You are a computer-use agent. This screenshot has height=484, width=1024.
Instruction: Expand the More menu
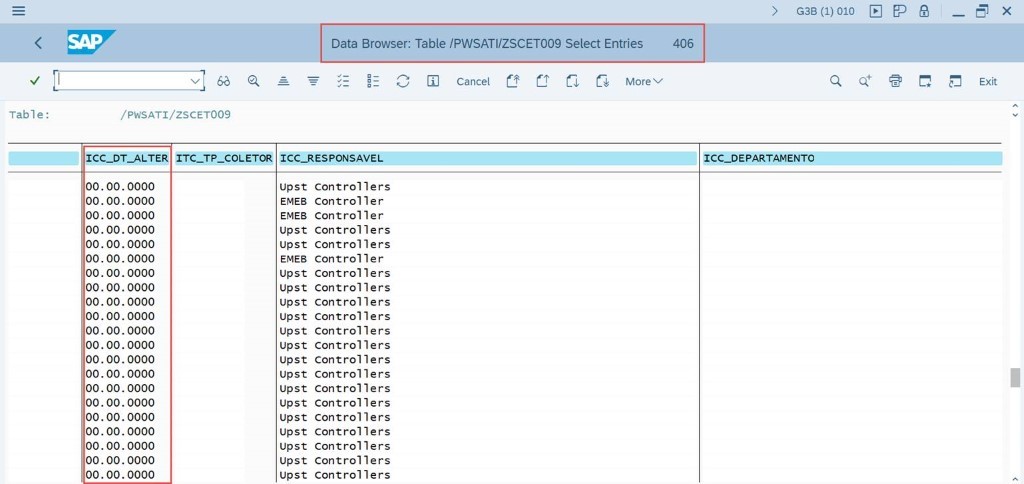pos(644,81)
